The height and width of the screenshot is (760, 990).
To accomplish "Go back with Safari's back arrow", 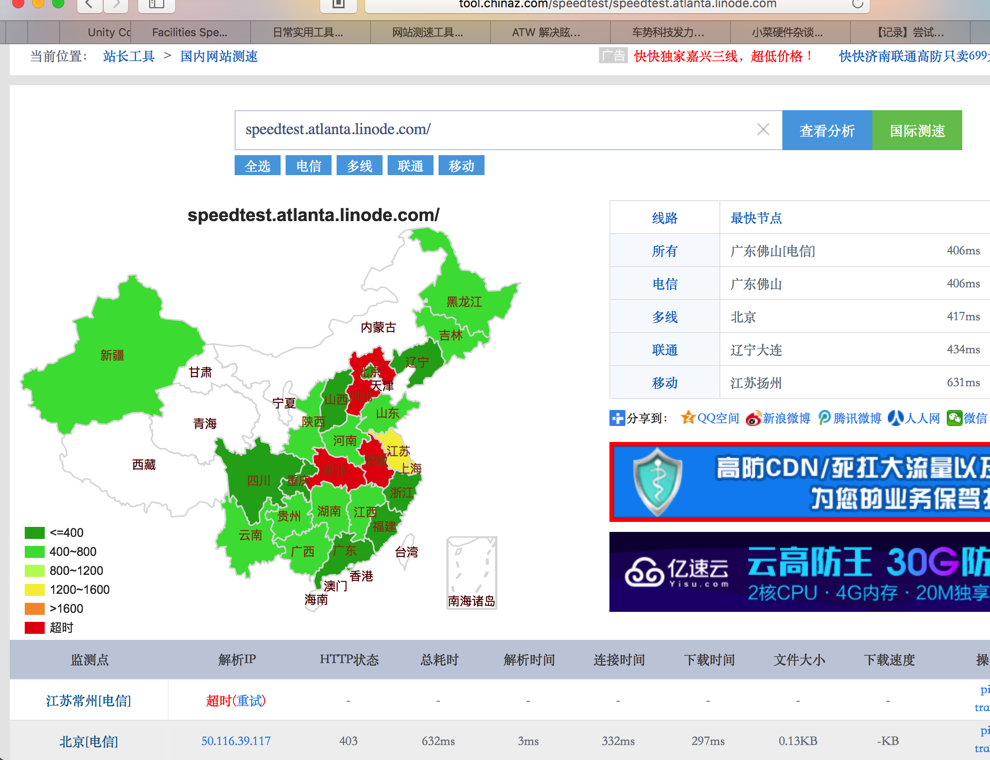I will tap(89, 4).
